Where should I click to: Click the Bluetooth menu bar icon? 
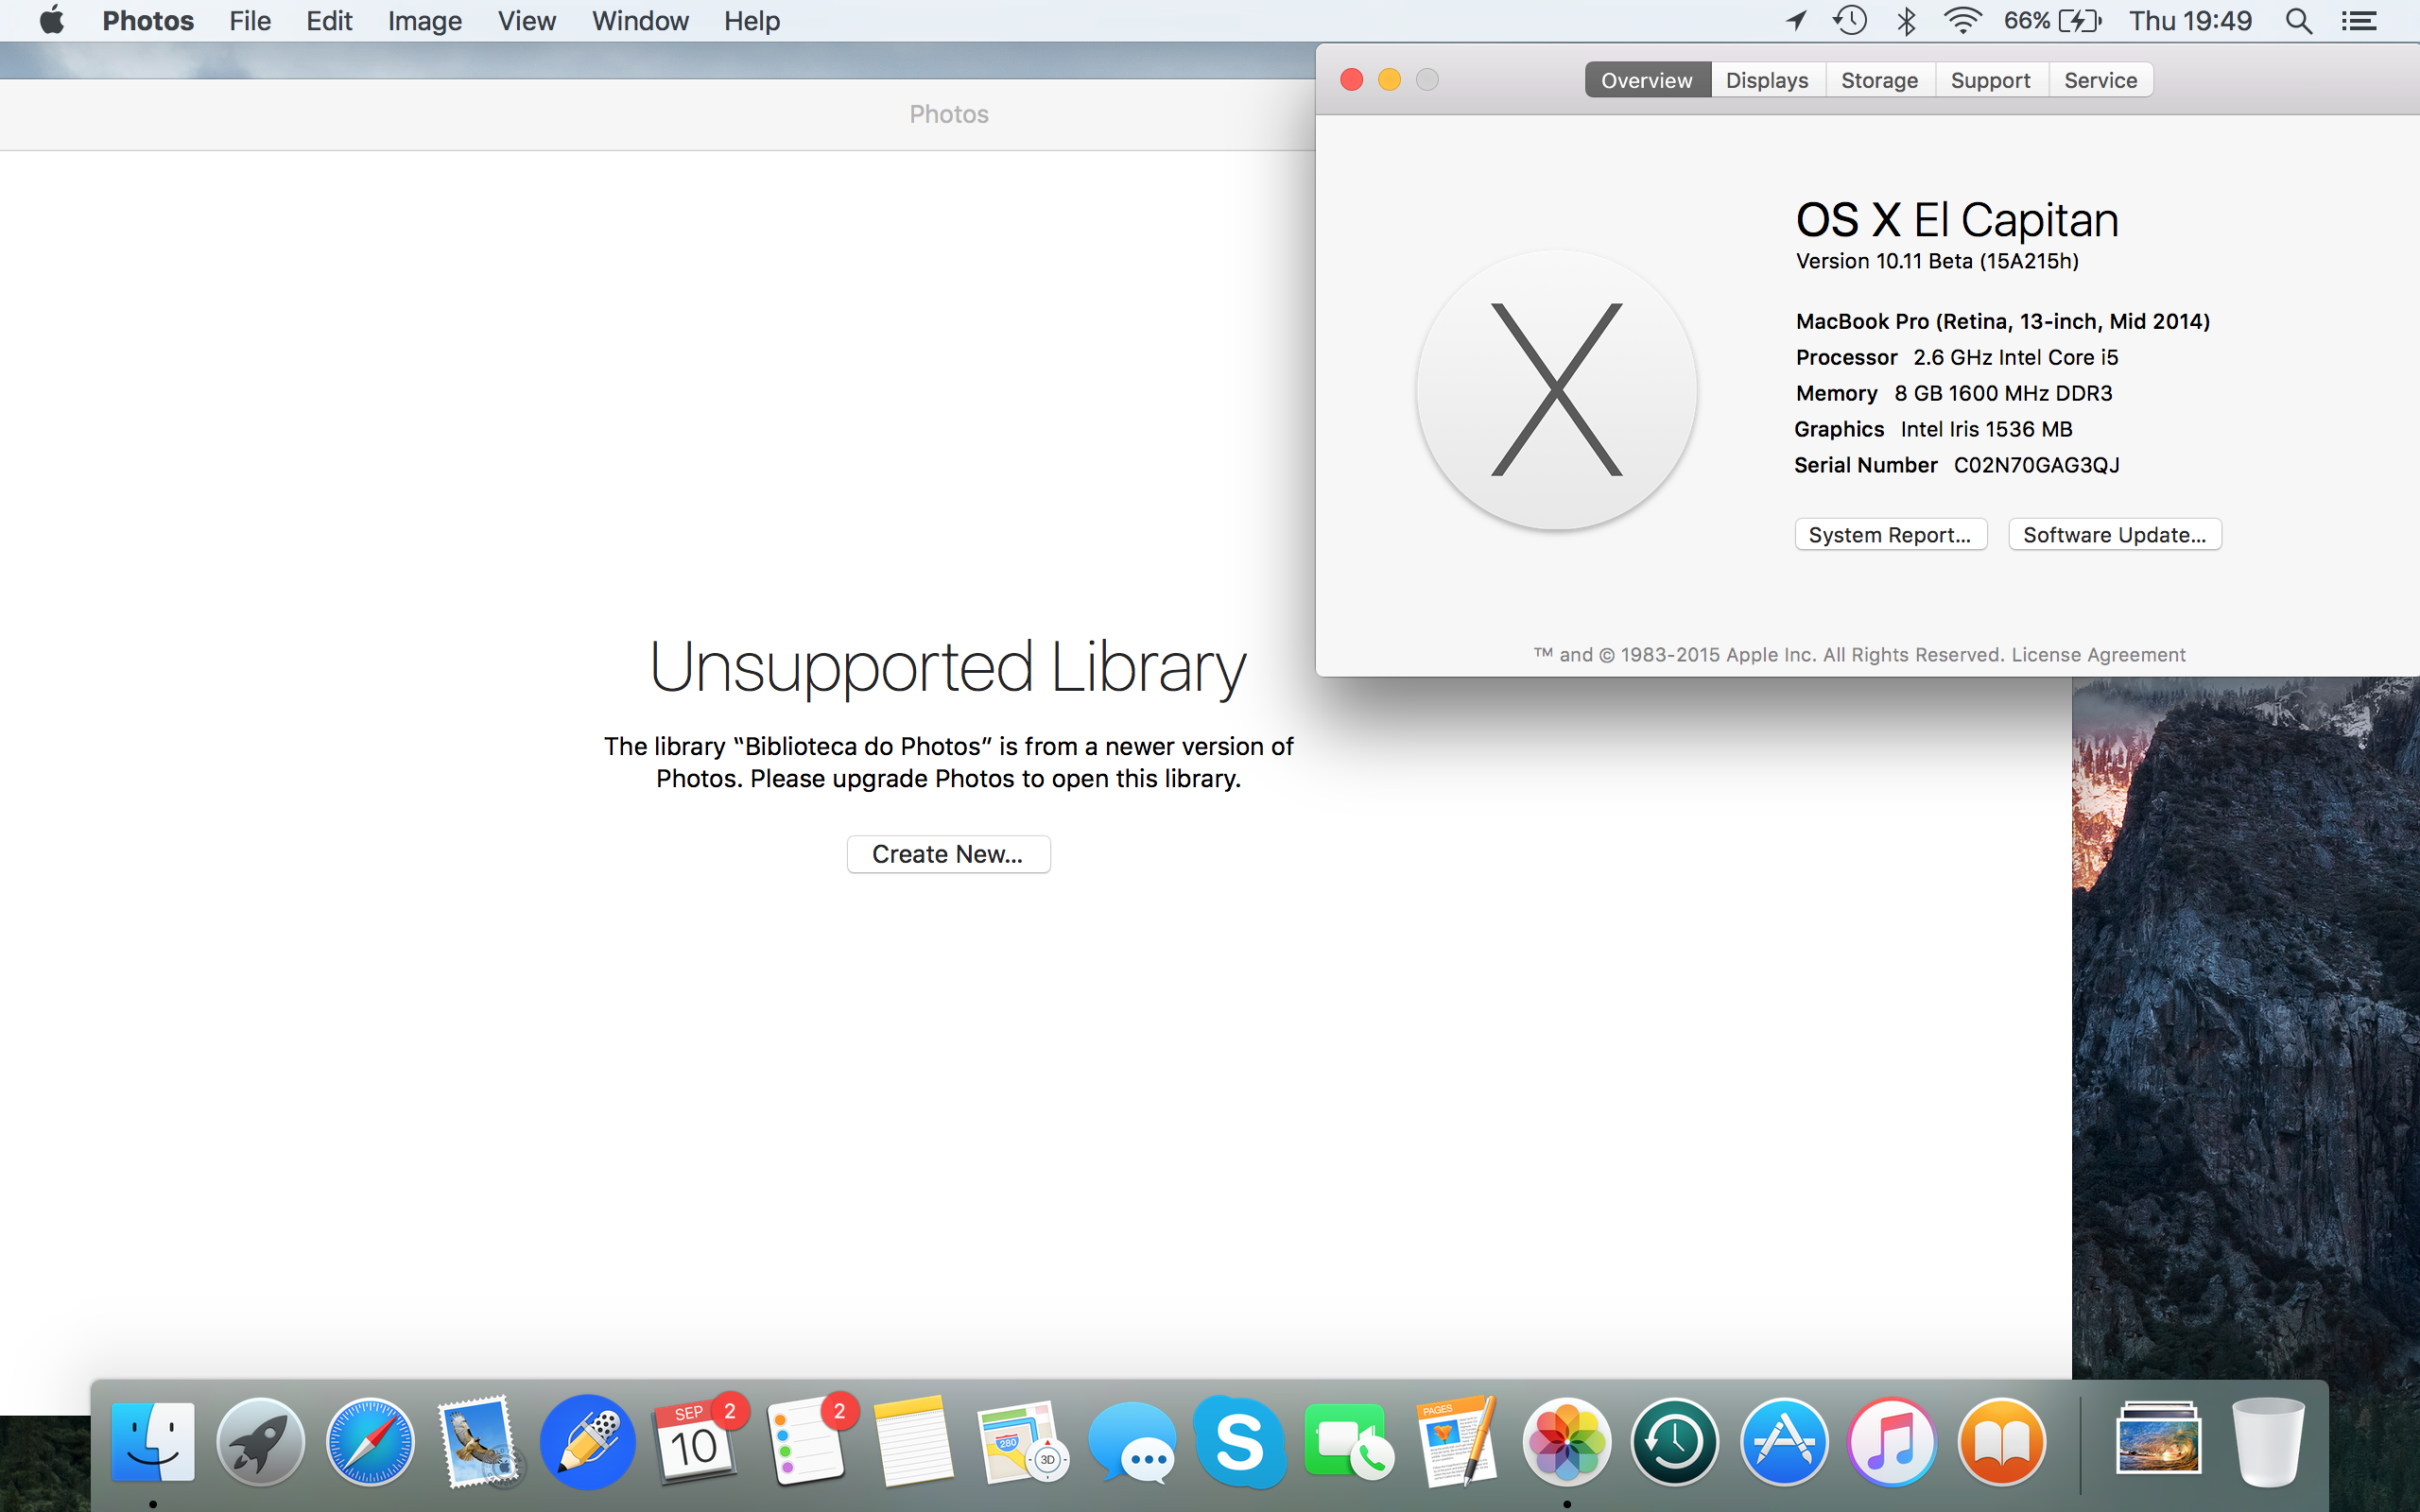click(1907, 20)
